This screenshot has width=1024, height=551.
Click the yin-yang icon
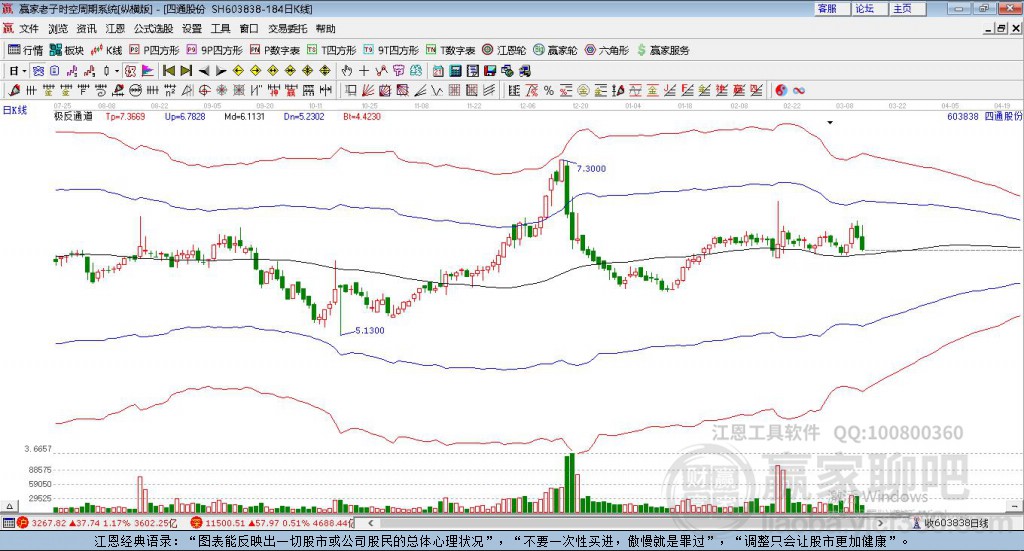coord(781,90)
